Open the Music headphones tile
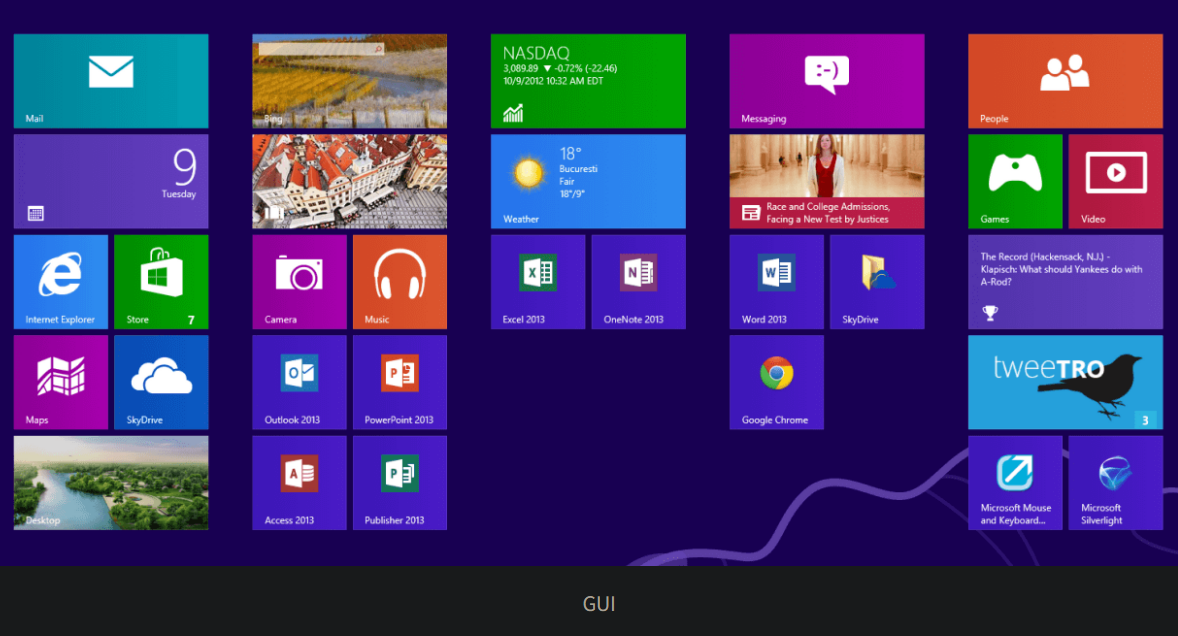Image resolution: width=1178 pixels, height=636 pixels. click(400, 282)
